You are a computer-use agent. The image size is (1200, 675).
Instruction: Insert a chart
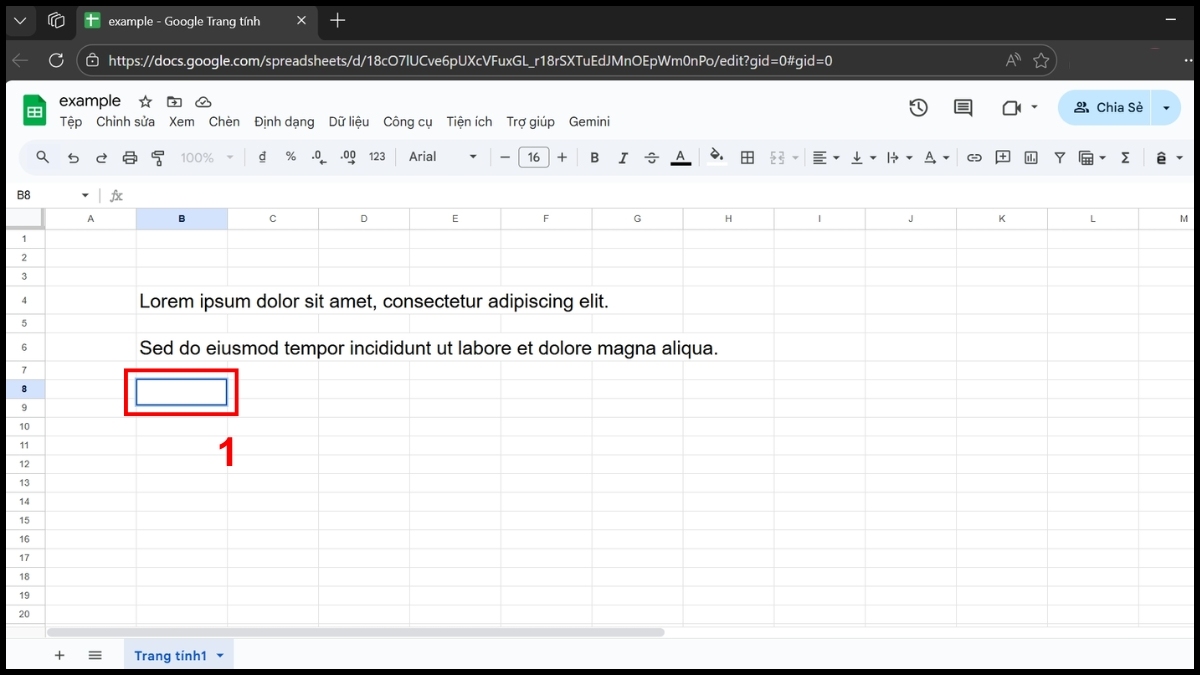pyautogui.click(x=1031, y=157)
